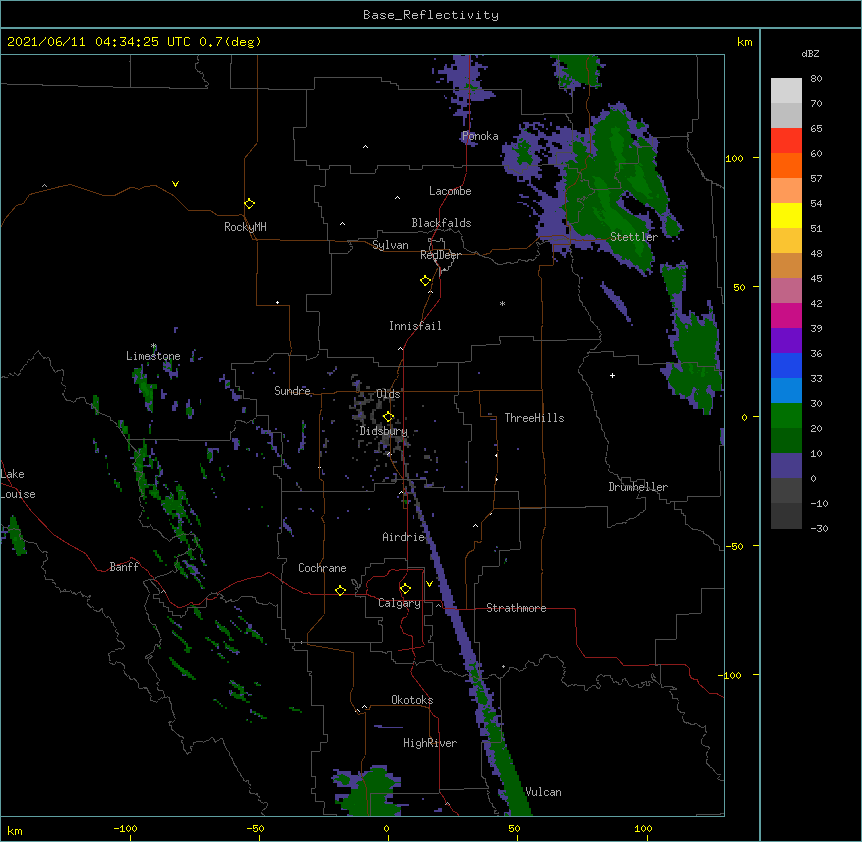Click the dBZ legend heading
The width and height of the screenshot is (862, 842).
[810, 53]
